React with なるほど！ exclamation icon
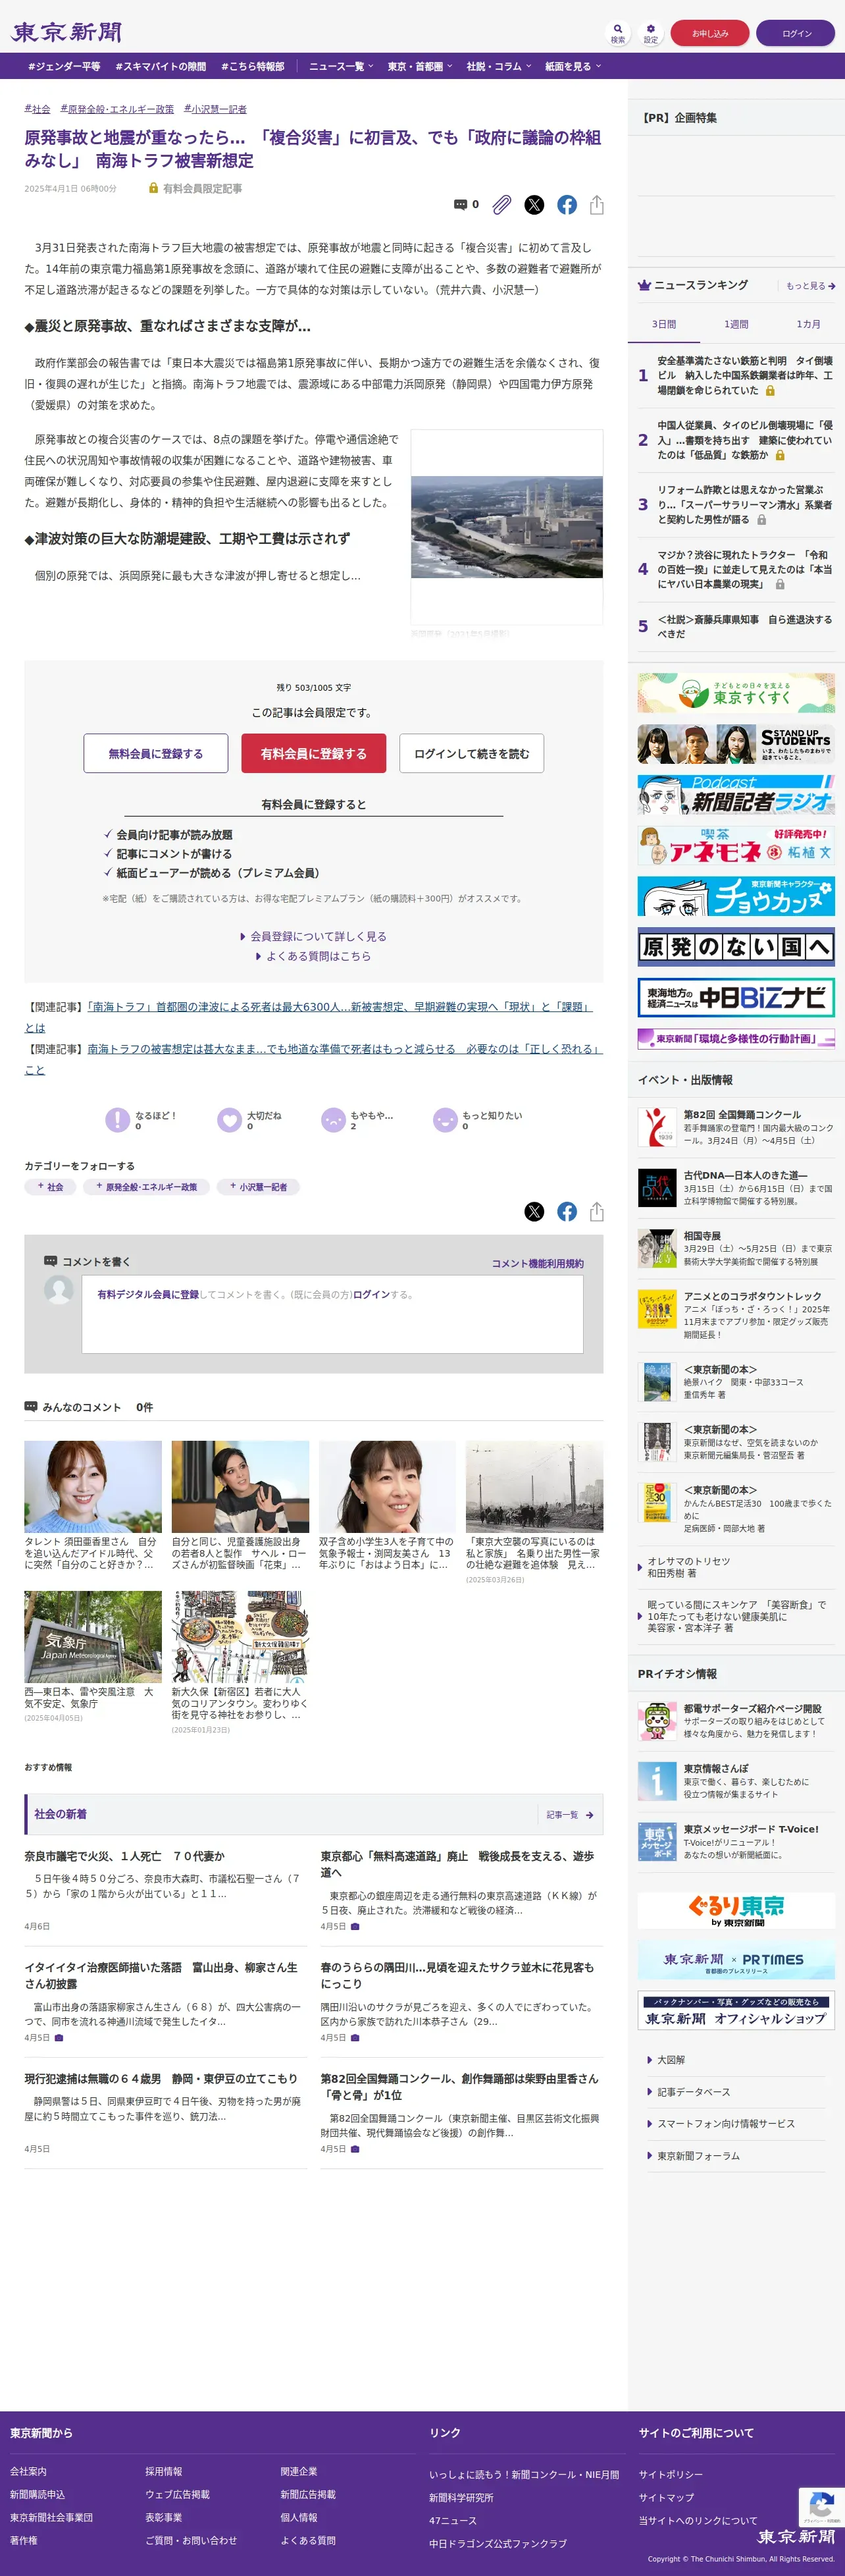Viewport: 845px width, 2576px height. click(117, 1119)
